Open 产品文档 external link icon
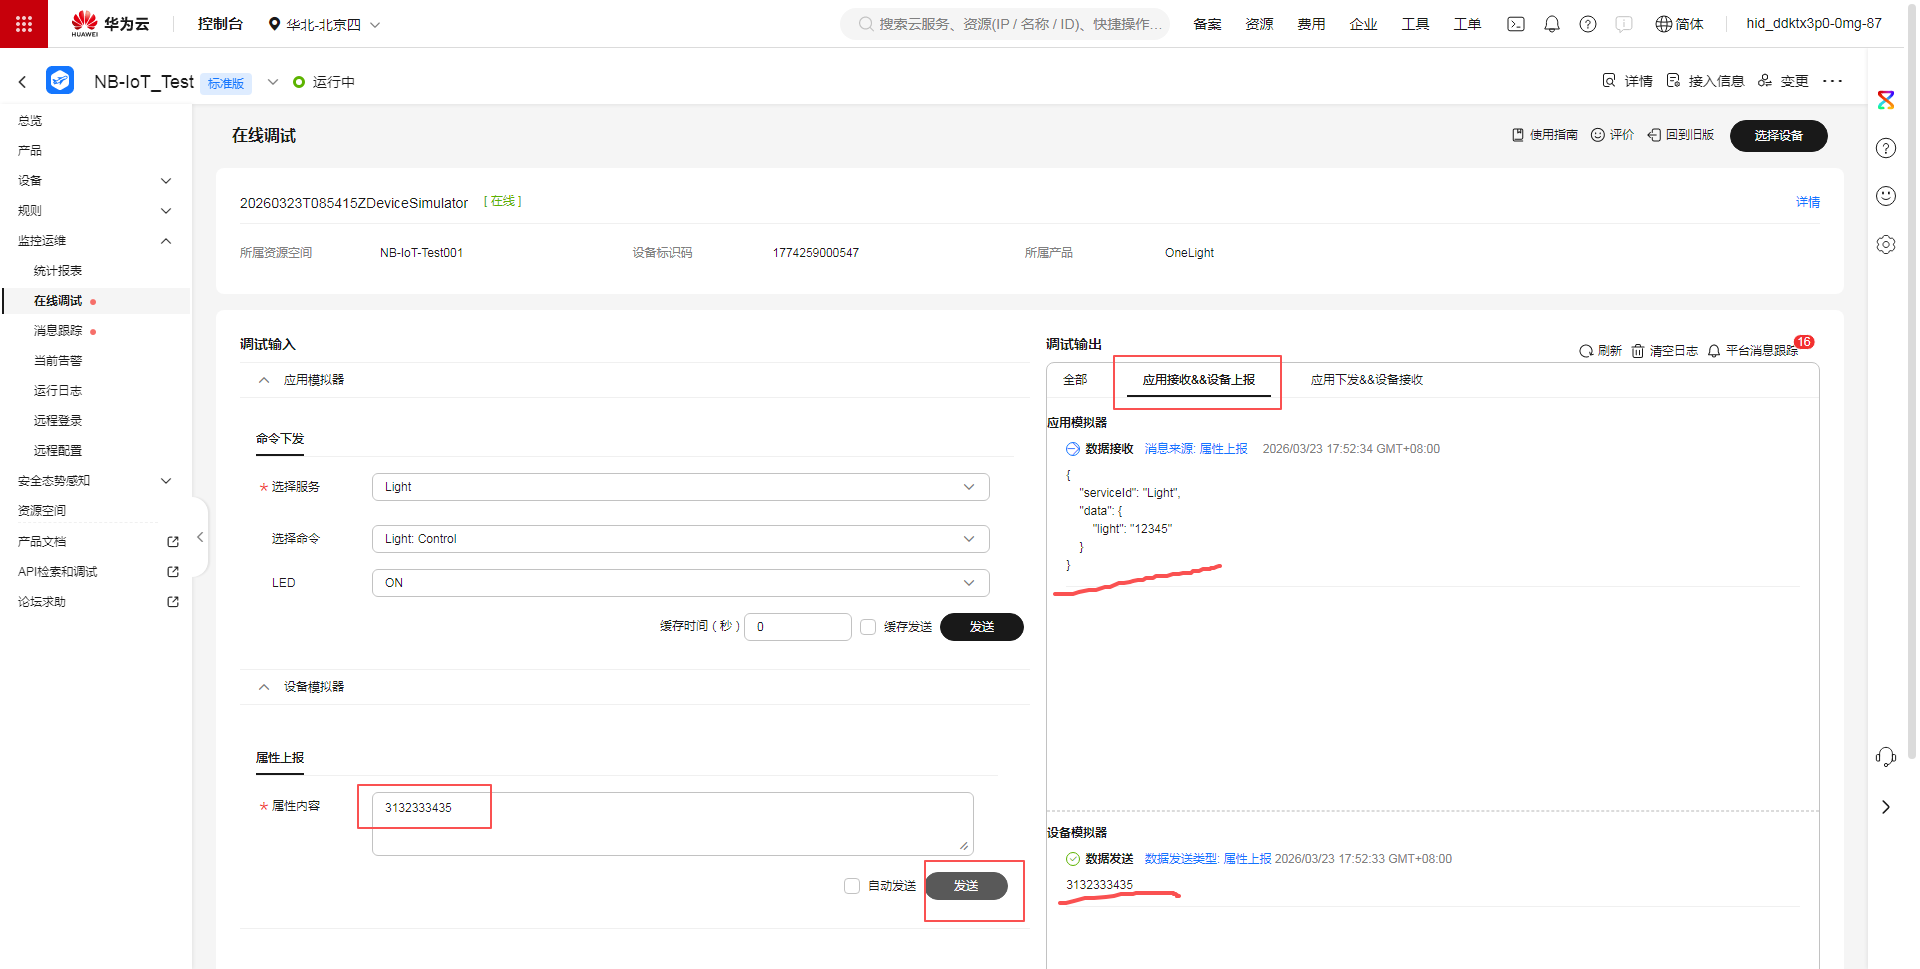 coord(173,542)
